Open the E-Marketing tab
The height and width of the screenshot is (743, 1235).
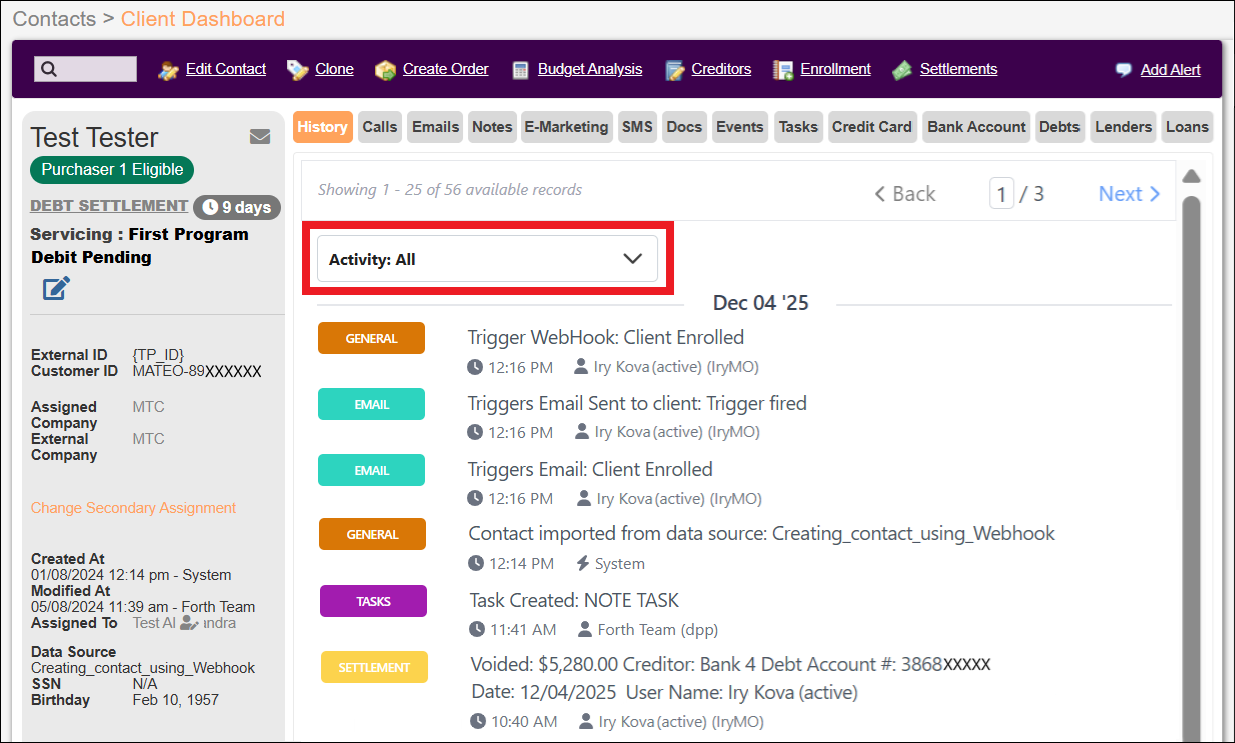[x=567, y=127]
